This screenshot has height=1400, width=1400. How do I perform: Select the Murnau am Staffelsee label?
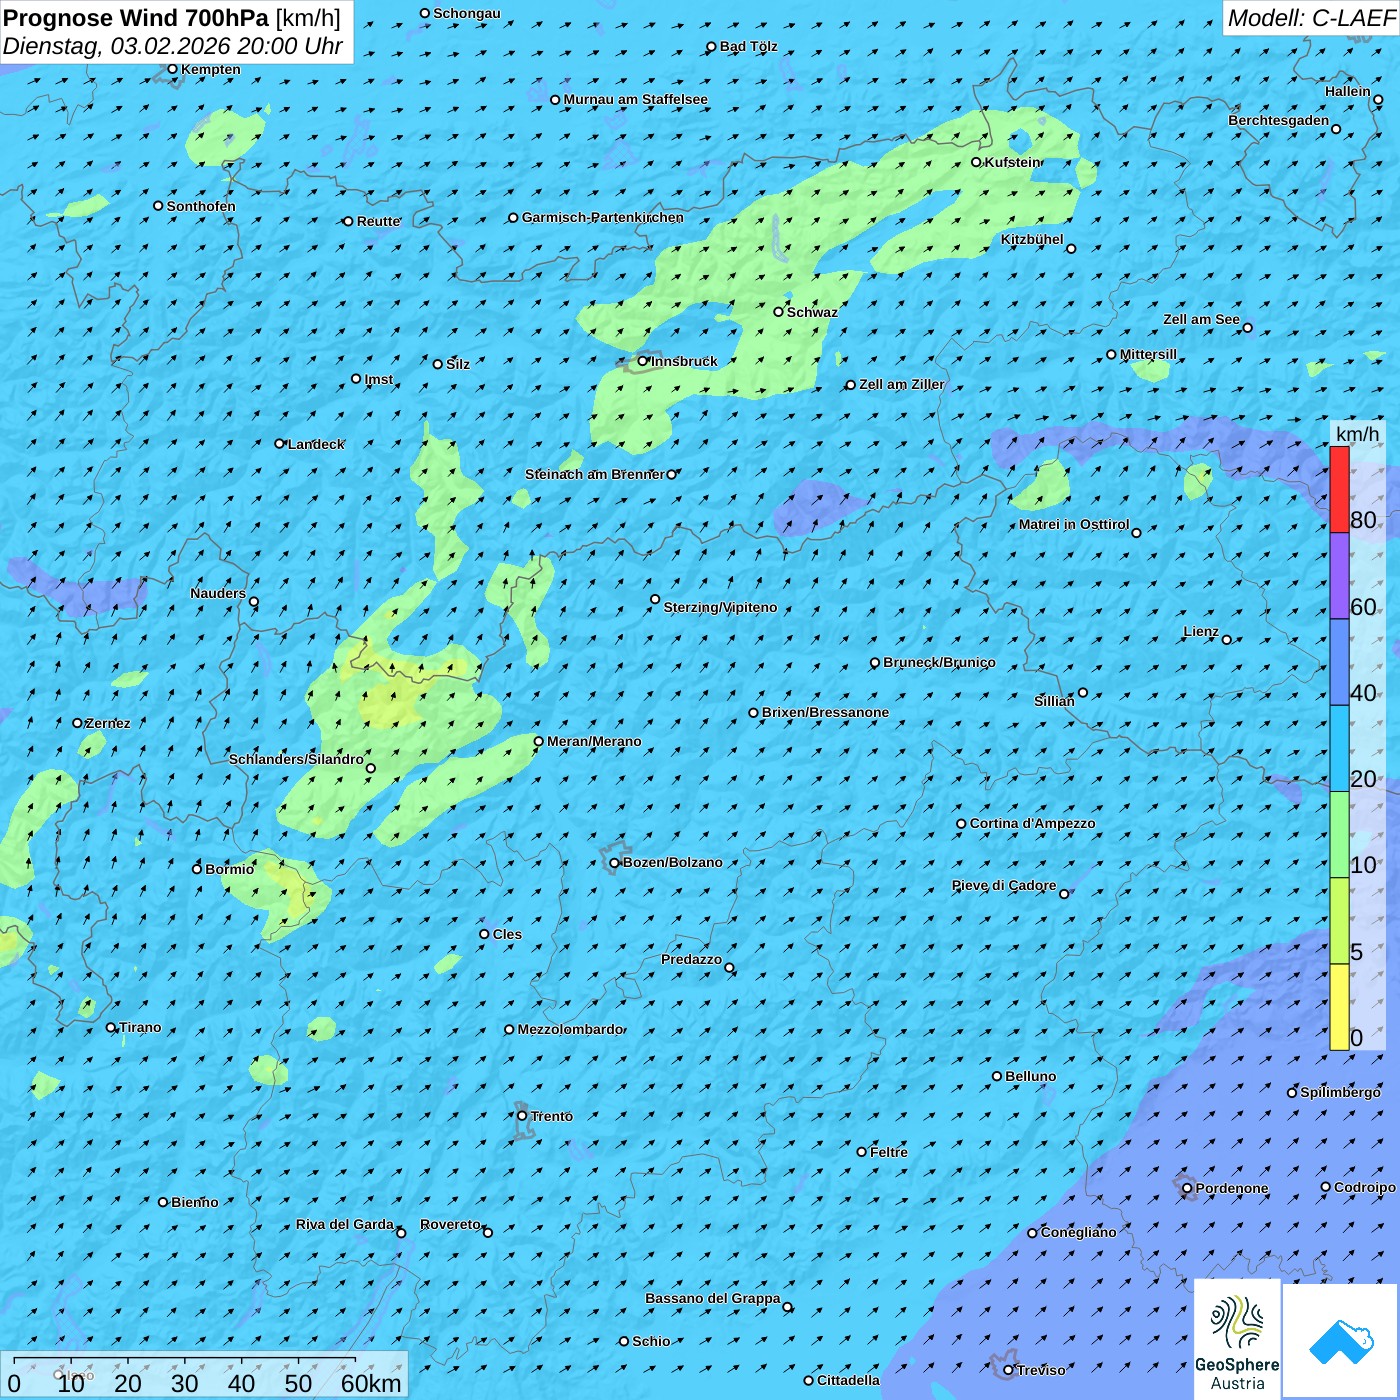[x=635, y=99]
